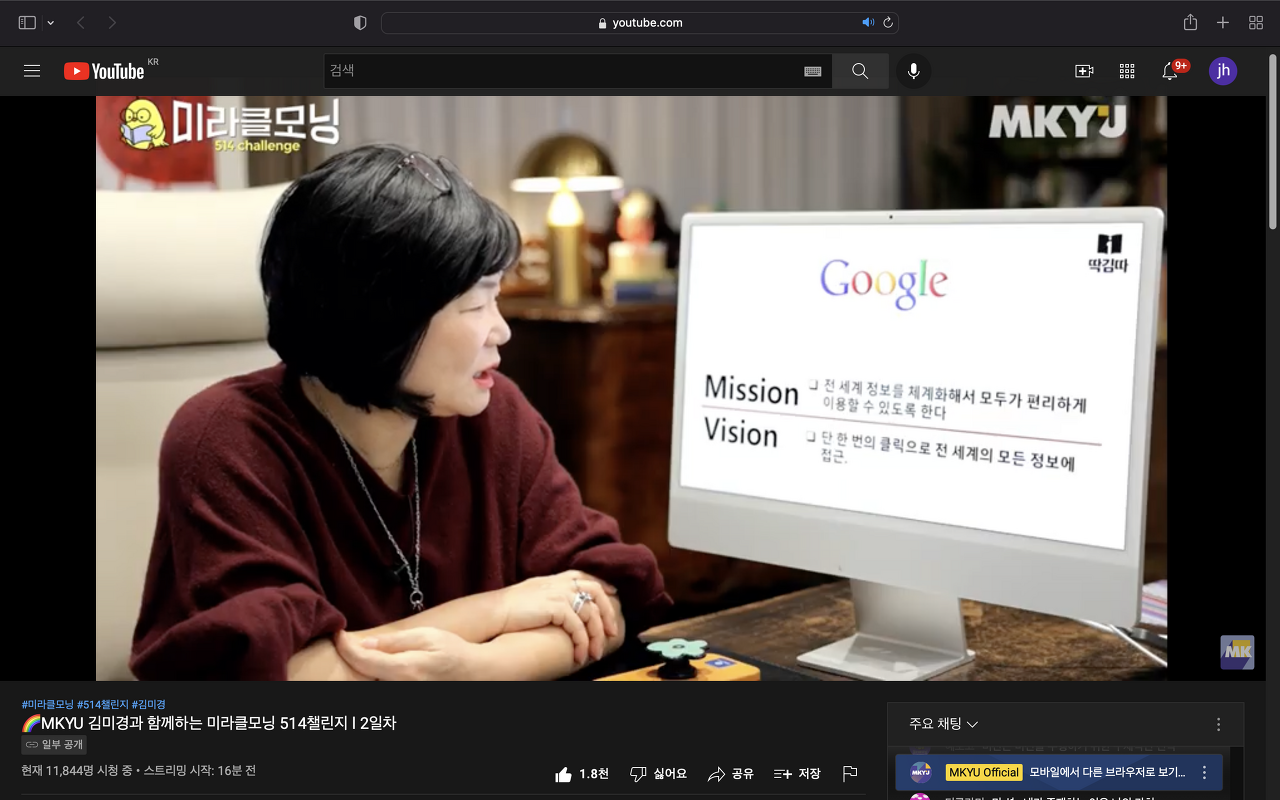This screenshot has height=800, width=1280.
Task: Open the YouTube guide hamburger menu
Action: click(x=32, y=71)
